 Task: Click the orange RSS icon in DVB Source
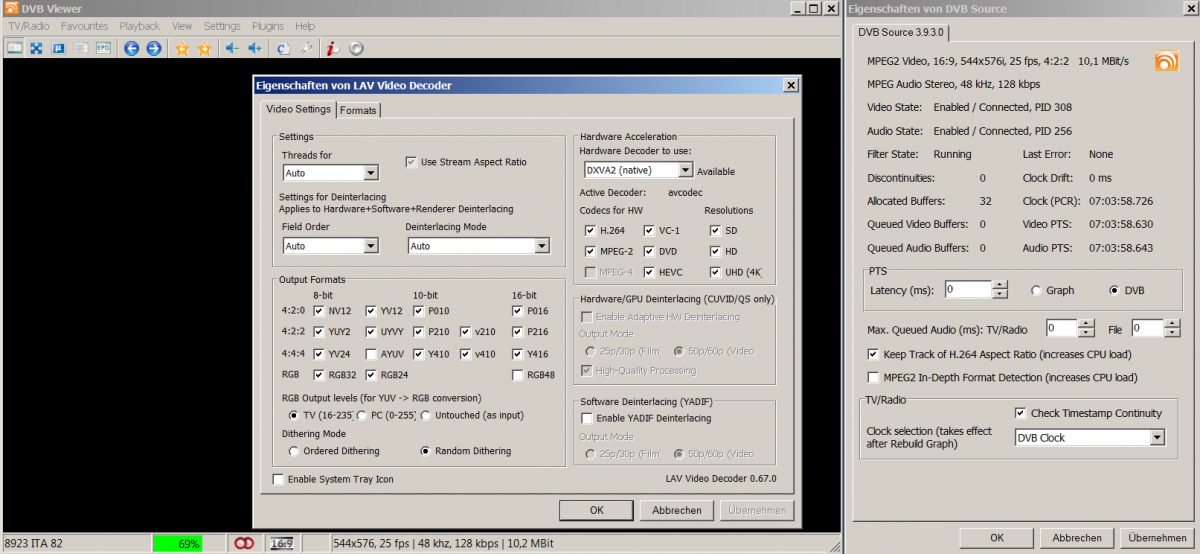click(x=1166, y=61)
